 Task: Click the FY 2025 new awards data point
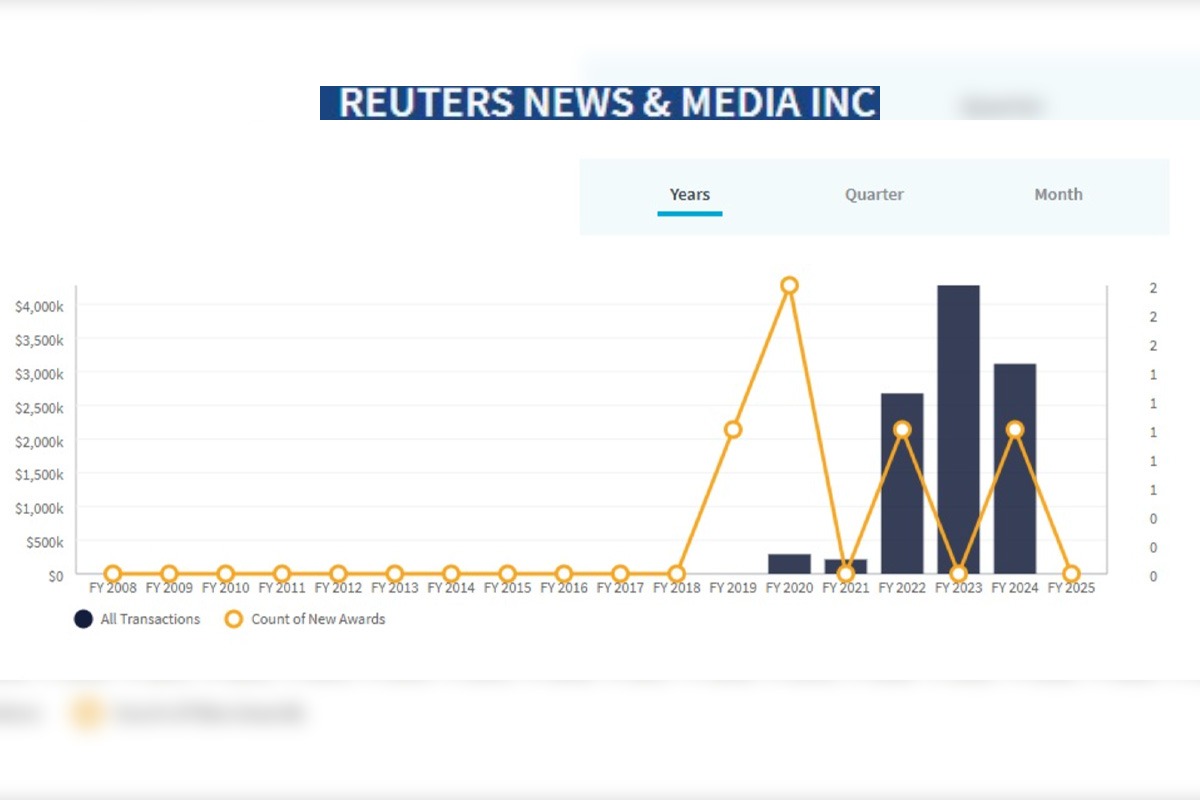(x=1071, y=574)
